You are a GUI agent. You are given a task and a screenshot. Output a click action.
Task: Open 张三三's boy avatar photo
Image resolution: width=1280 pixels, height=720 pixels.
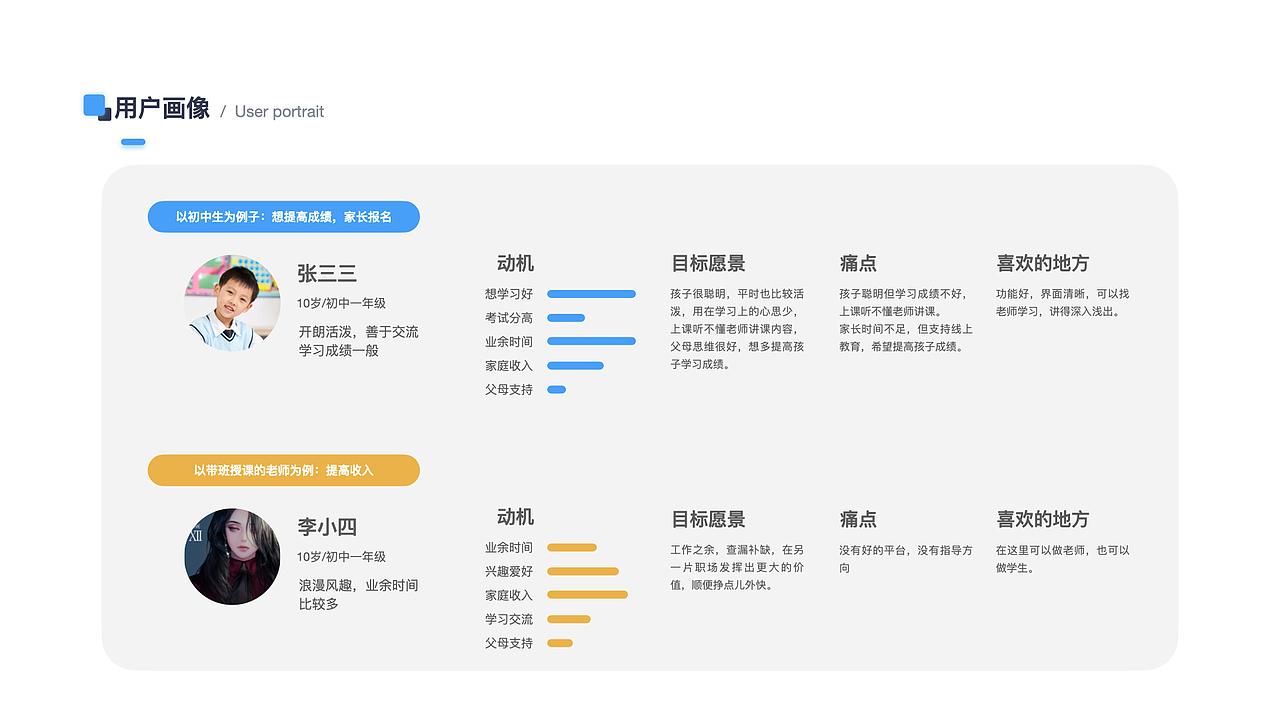click(232, 303)
